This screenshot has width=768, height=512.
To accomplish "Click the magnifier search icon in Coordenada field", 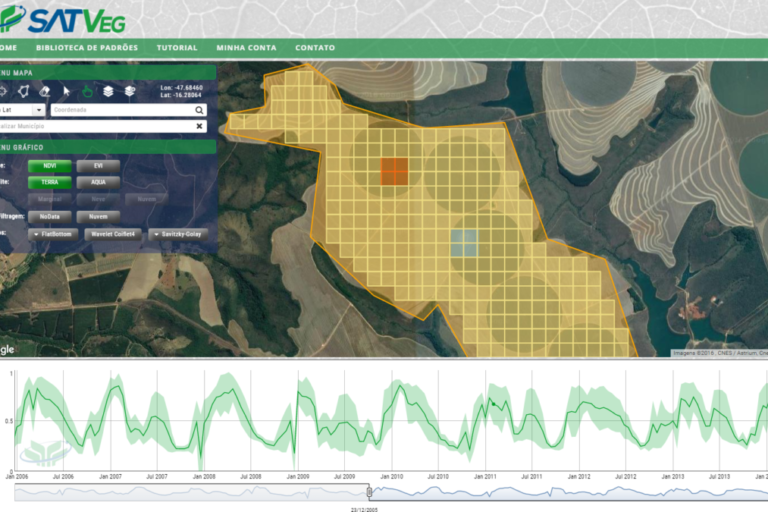I will coord(199,110).
